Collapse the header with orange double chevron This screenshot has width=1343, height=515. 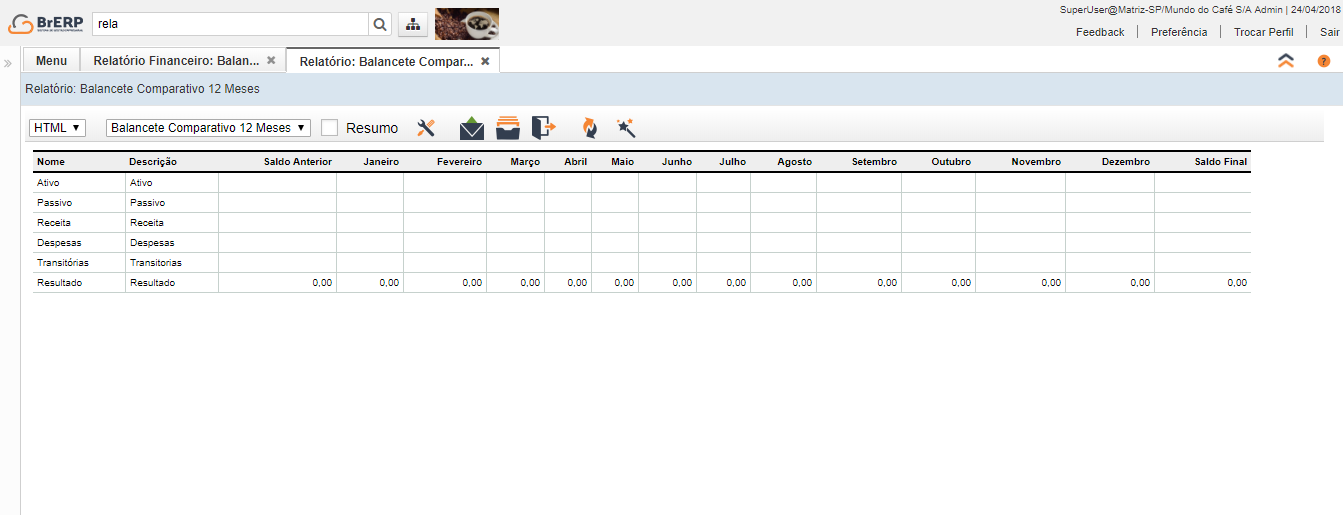tap(1286, 60)
